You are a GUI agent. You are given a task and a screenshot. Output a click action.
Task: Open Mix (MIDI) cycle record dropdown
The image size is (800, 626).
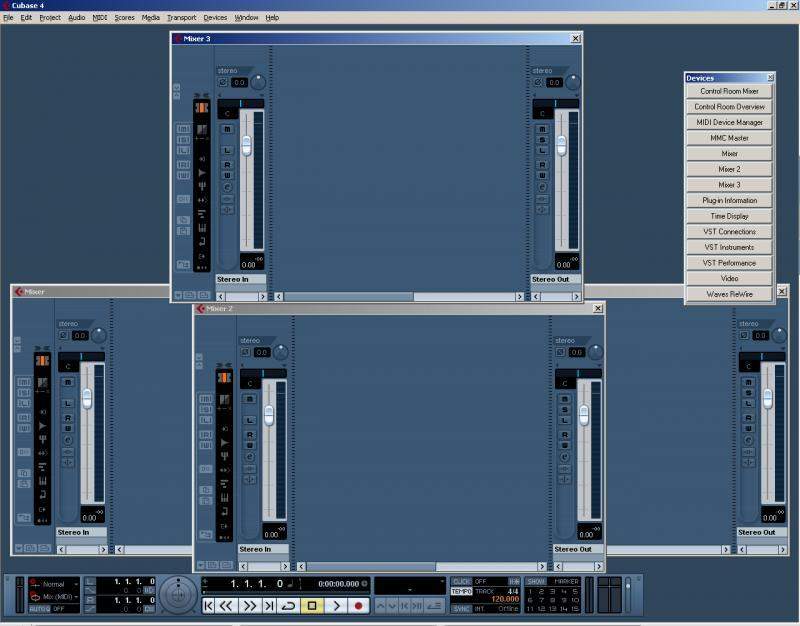pos(54,596)
